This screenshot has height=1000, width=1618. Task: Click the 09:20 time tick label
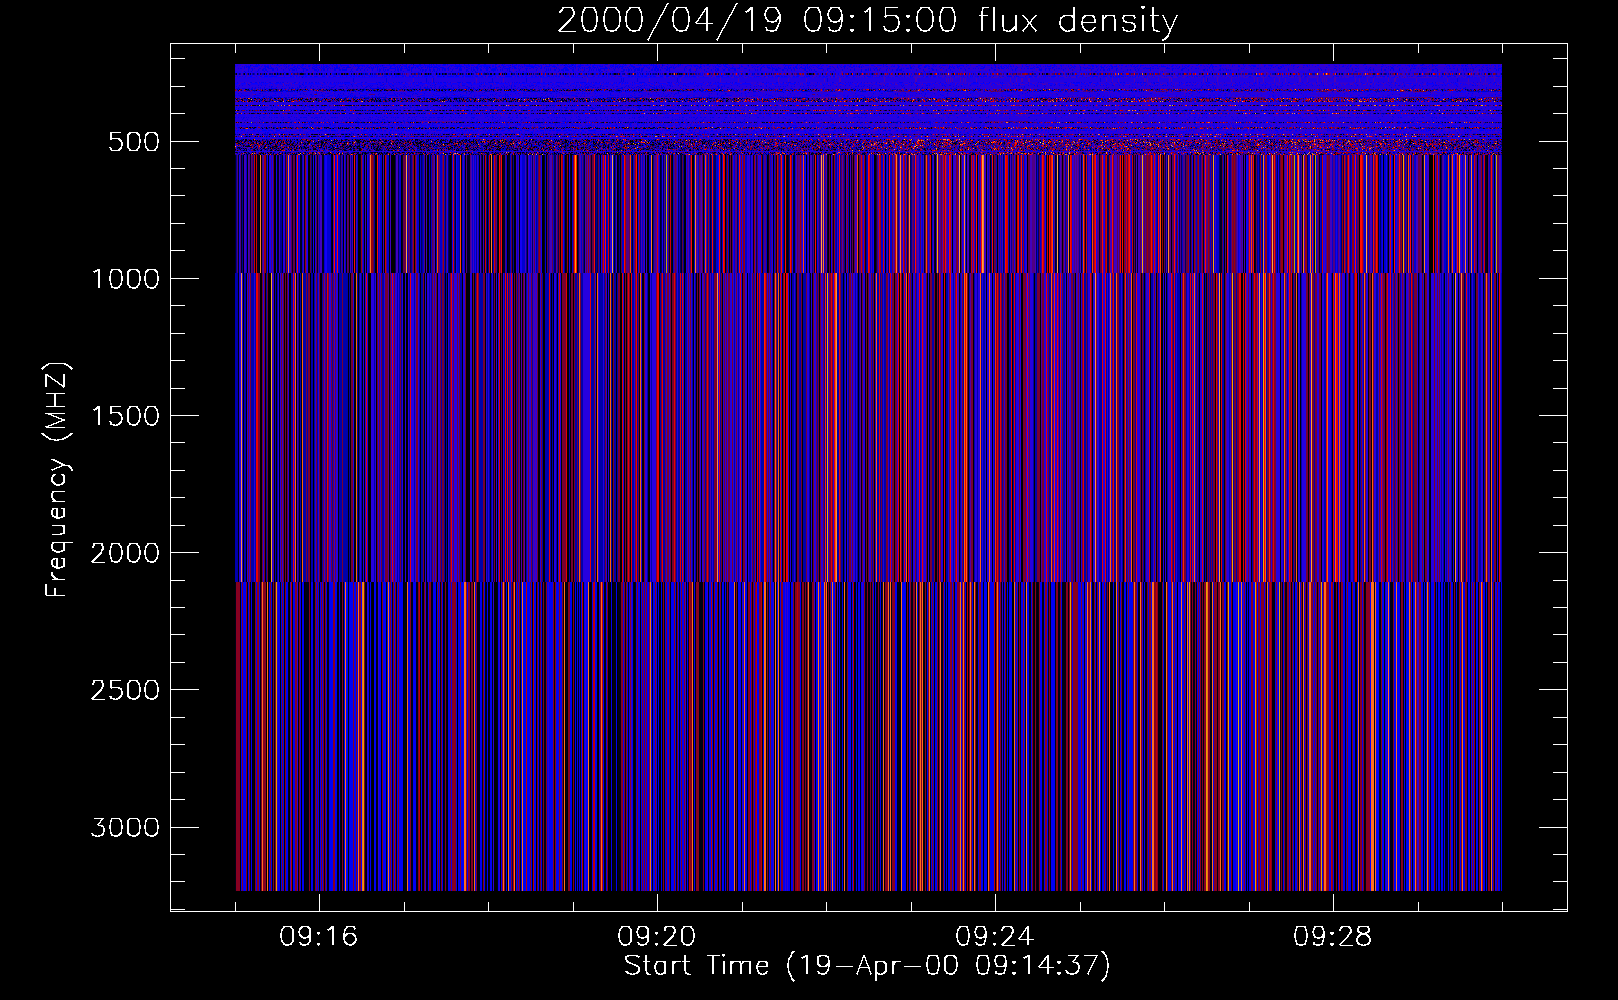click(657, 937)
